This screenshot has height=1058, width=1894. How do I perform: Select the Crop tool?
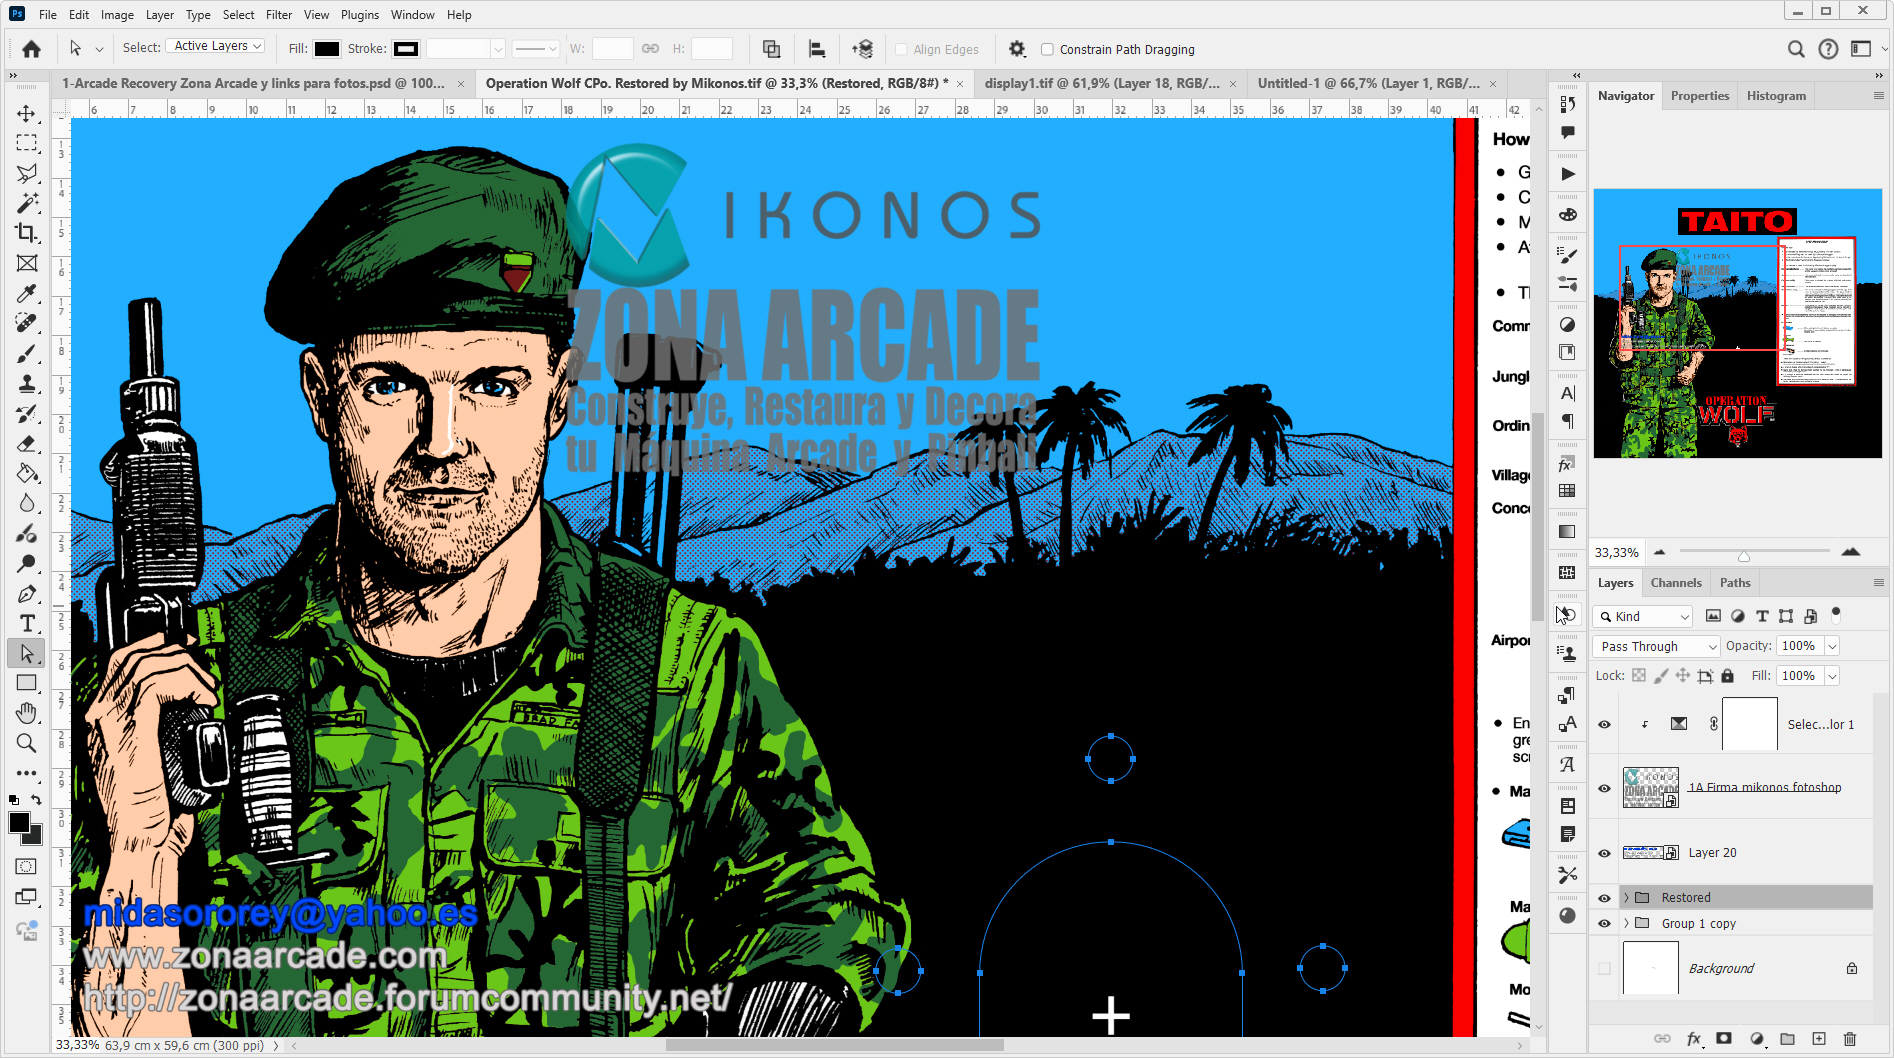pyautogui.click(x=27, y=233)
